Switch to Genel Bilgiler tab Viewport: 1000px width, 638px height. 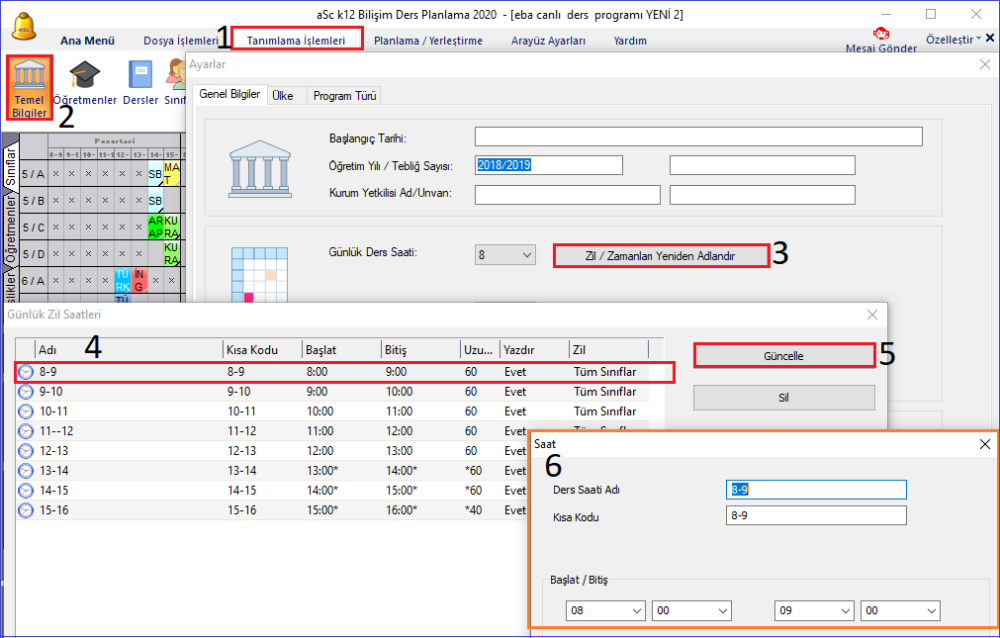pyautogui.click(x=230, y=94)
